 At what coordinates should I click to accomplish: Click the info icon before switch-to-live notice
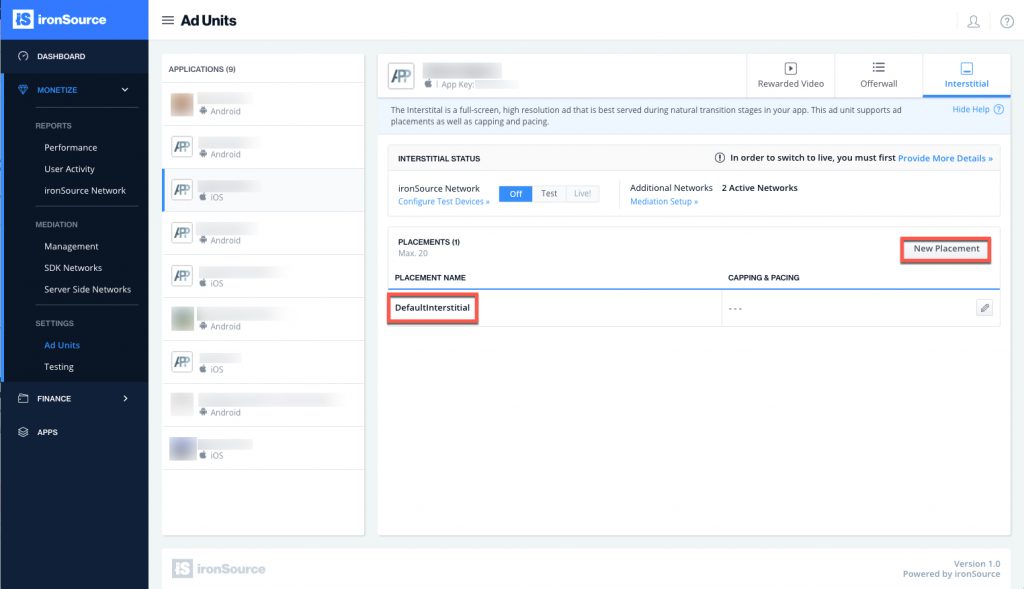[720, 158]
